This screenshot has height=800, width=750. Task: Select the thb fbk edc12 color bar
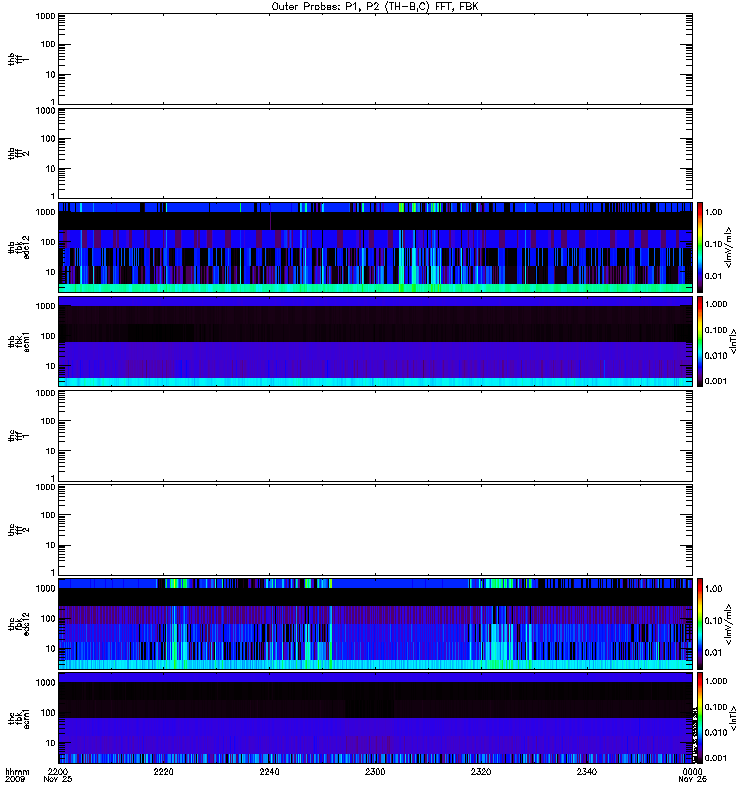click(x=700, y=247)
